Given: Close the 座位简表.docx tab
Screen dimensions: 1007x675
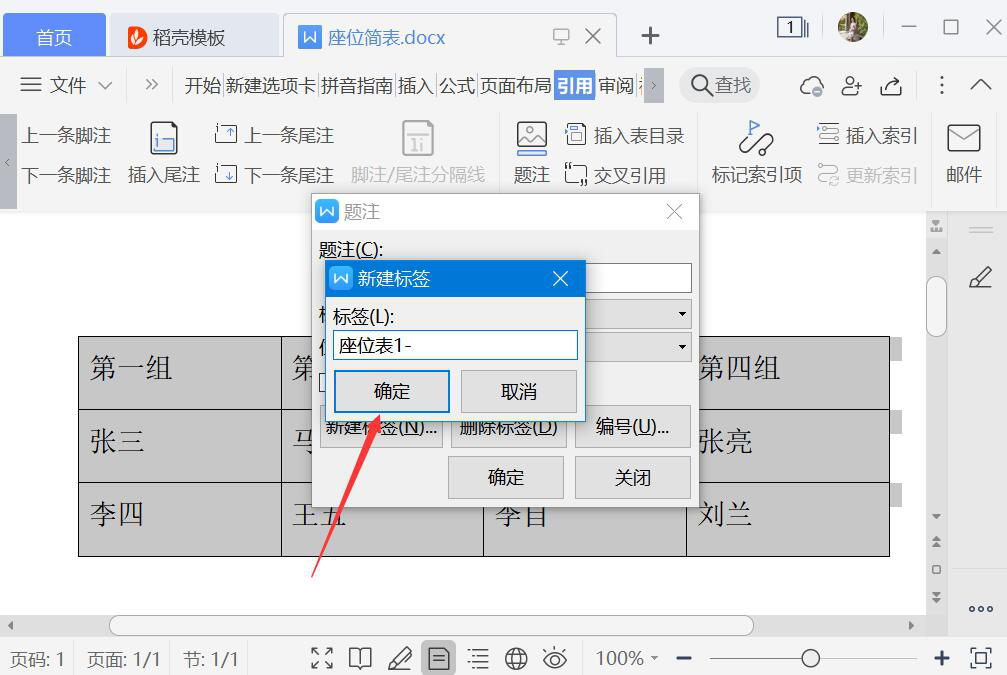Looking at the screenshot, I should point(593,37).
